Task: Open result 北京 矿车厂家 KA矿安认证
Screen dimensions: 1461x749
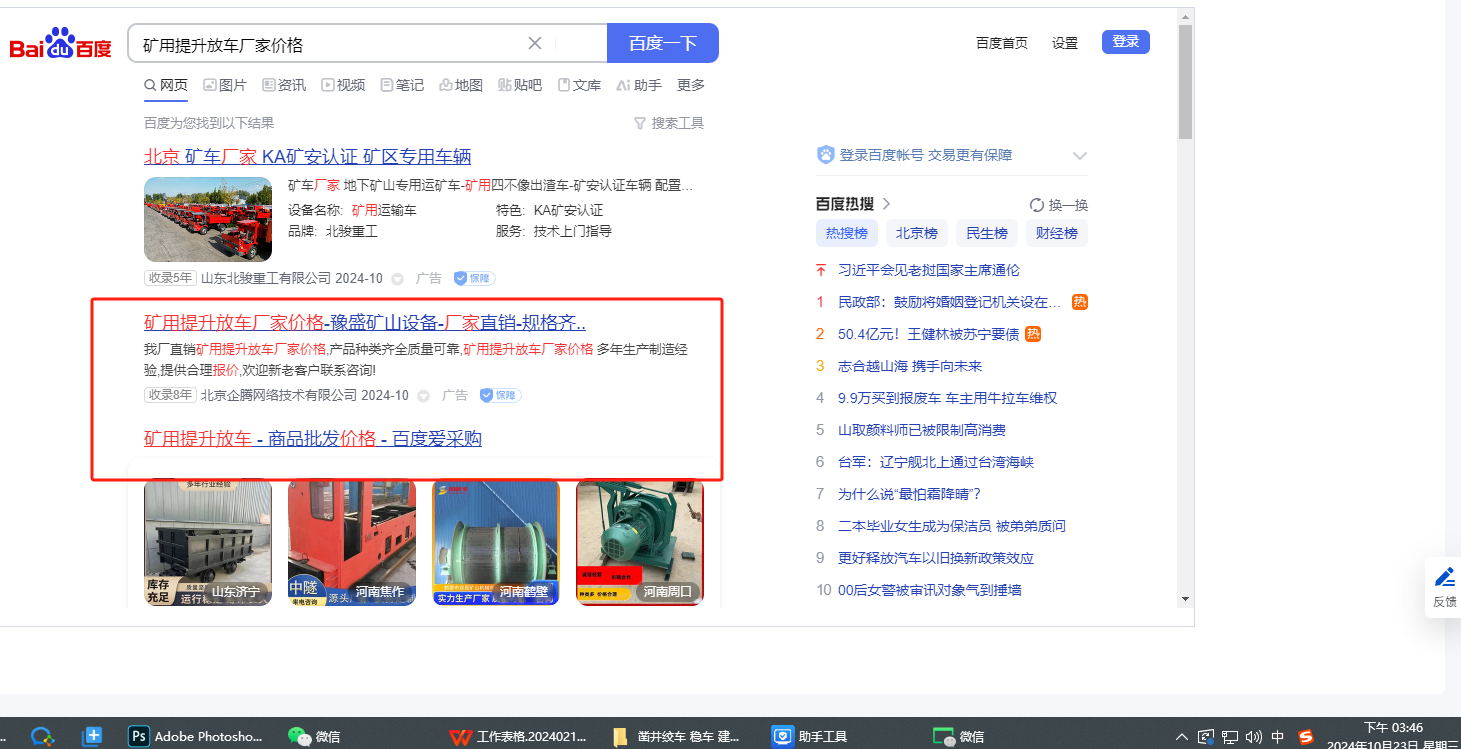Action: tap(308, 157)
